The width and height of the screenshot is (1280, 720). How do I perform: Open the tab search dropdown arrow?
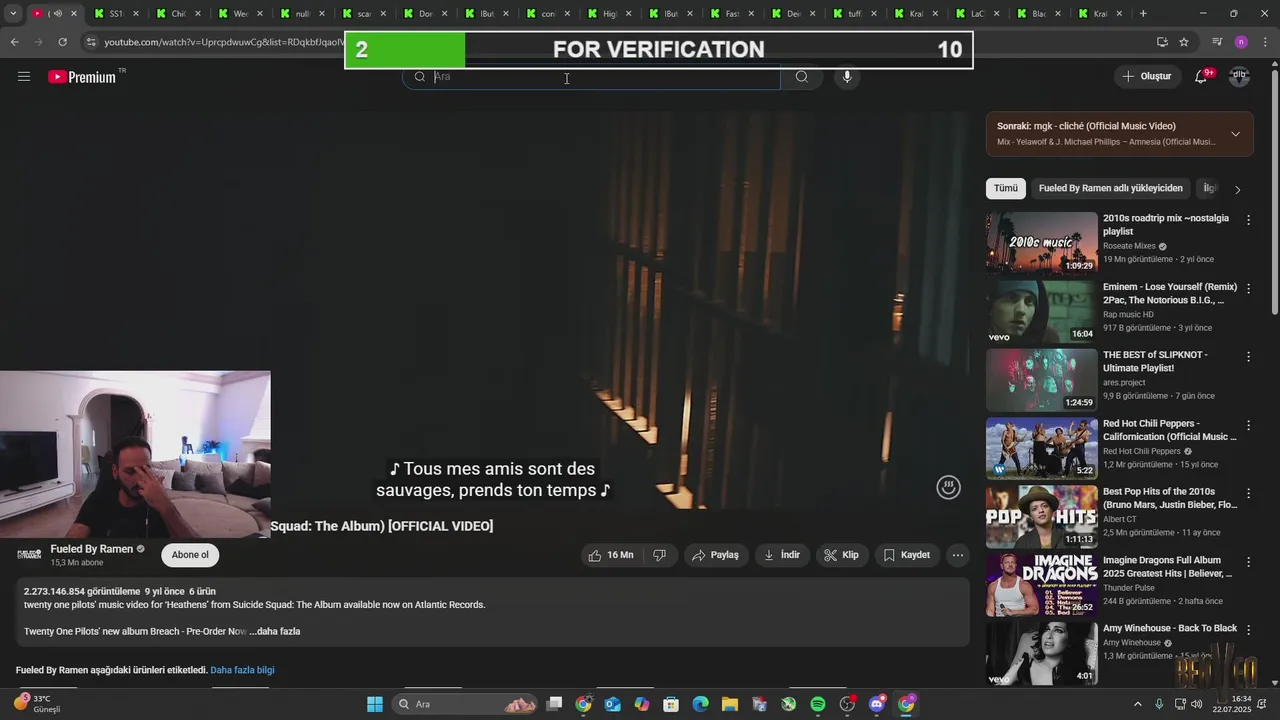coord(13,14)
